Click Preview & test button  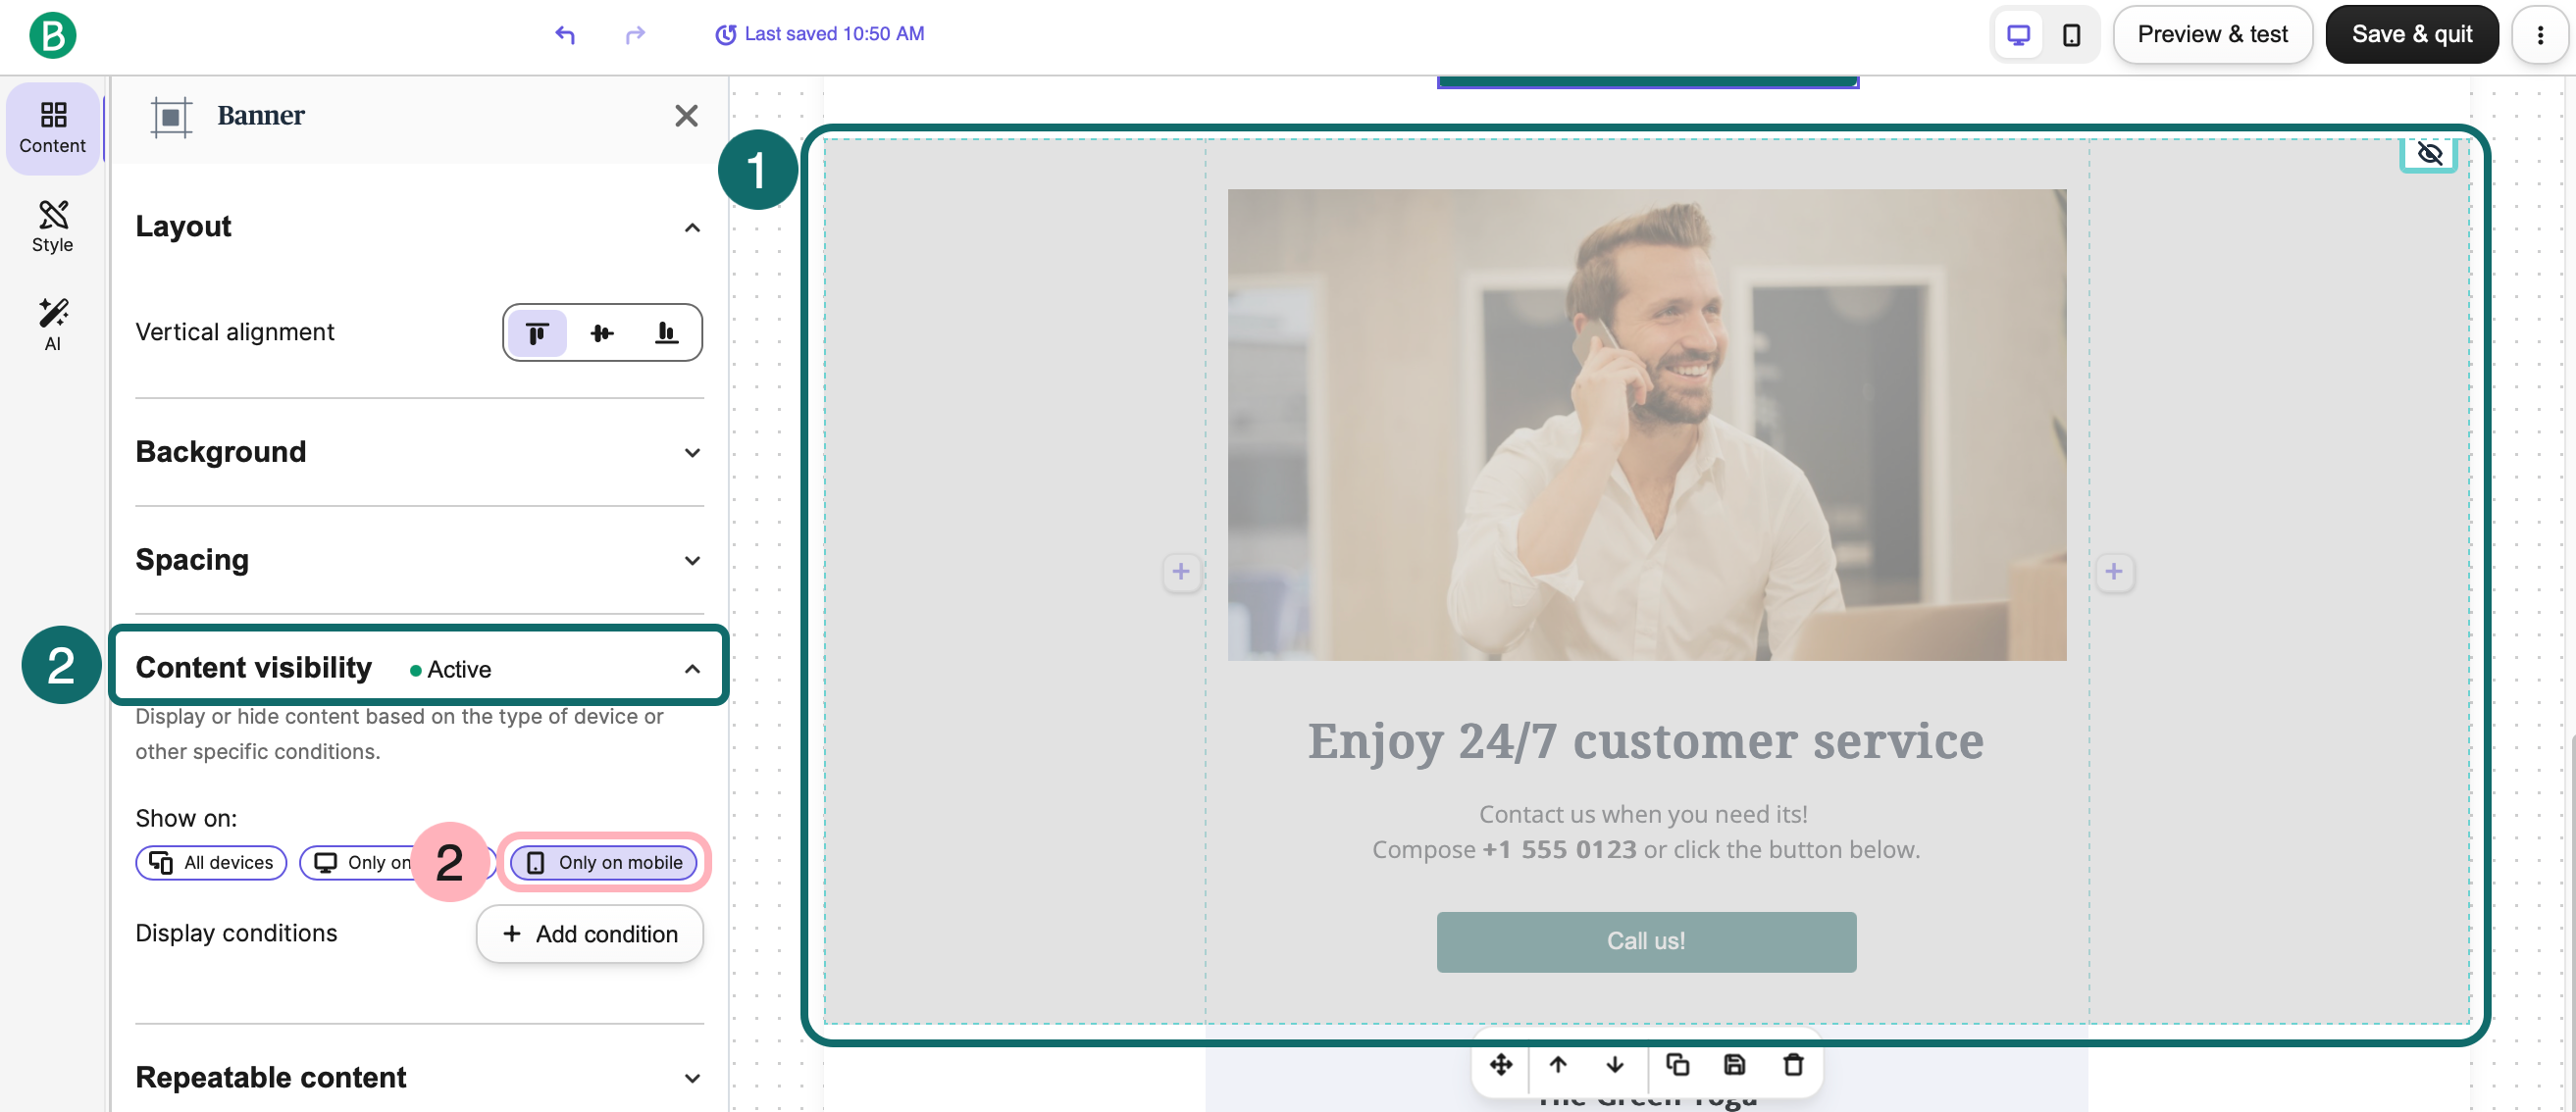click(x=2212, y=35)
